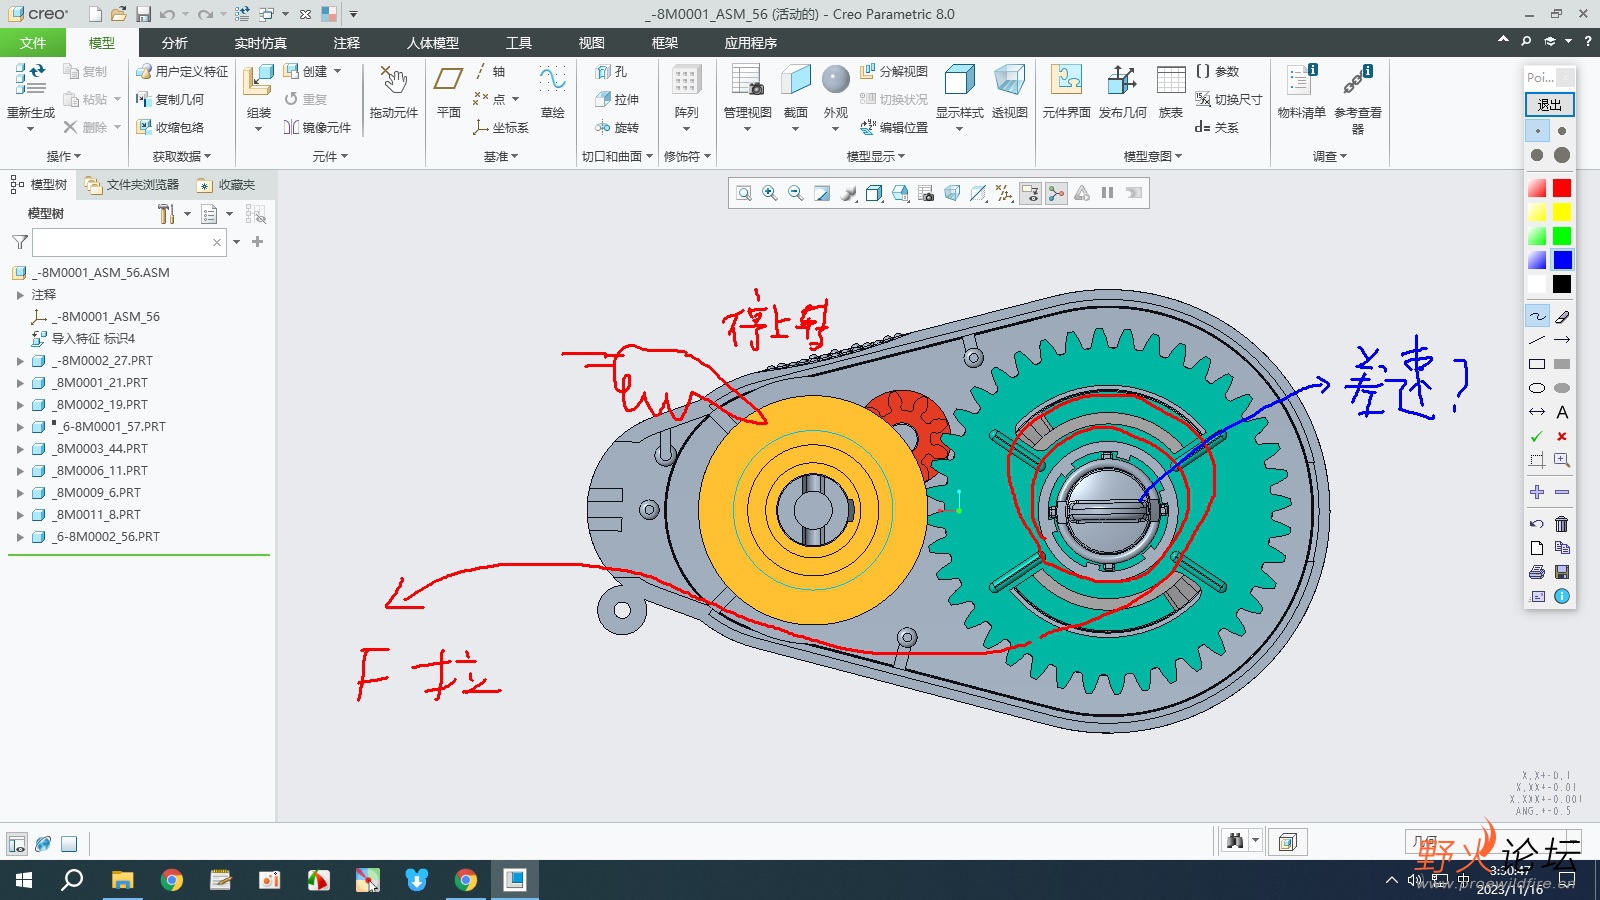Click 物料清单 bill of materials button
Screen dimensions: 1600x900
1301,92
